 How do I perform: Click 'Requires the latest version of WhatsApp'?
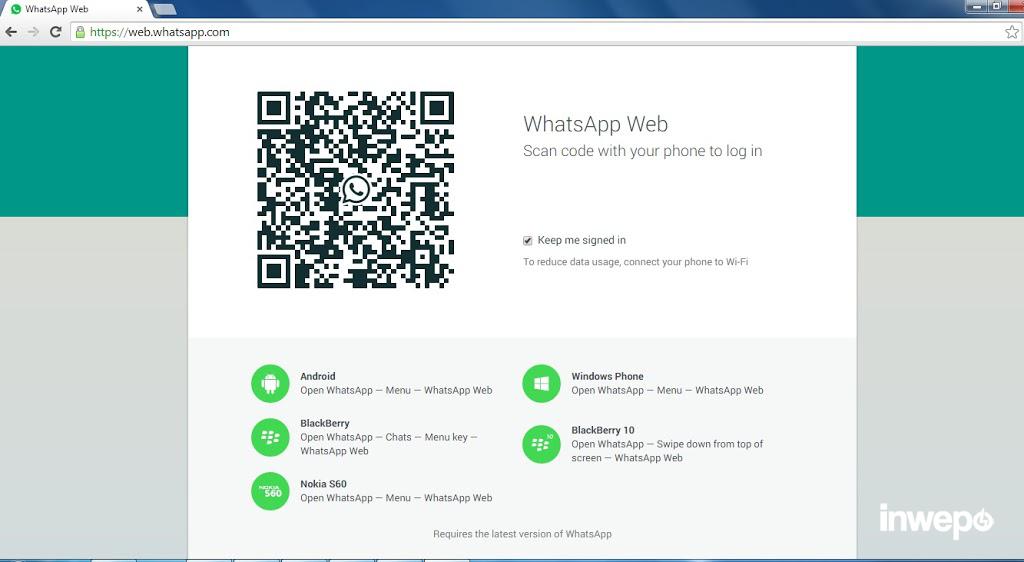(522, 534)
